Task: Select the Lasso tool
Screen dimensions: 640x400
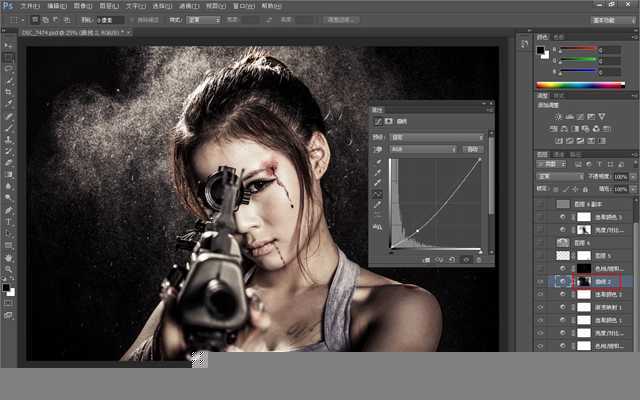Action: coord(8,69)
